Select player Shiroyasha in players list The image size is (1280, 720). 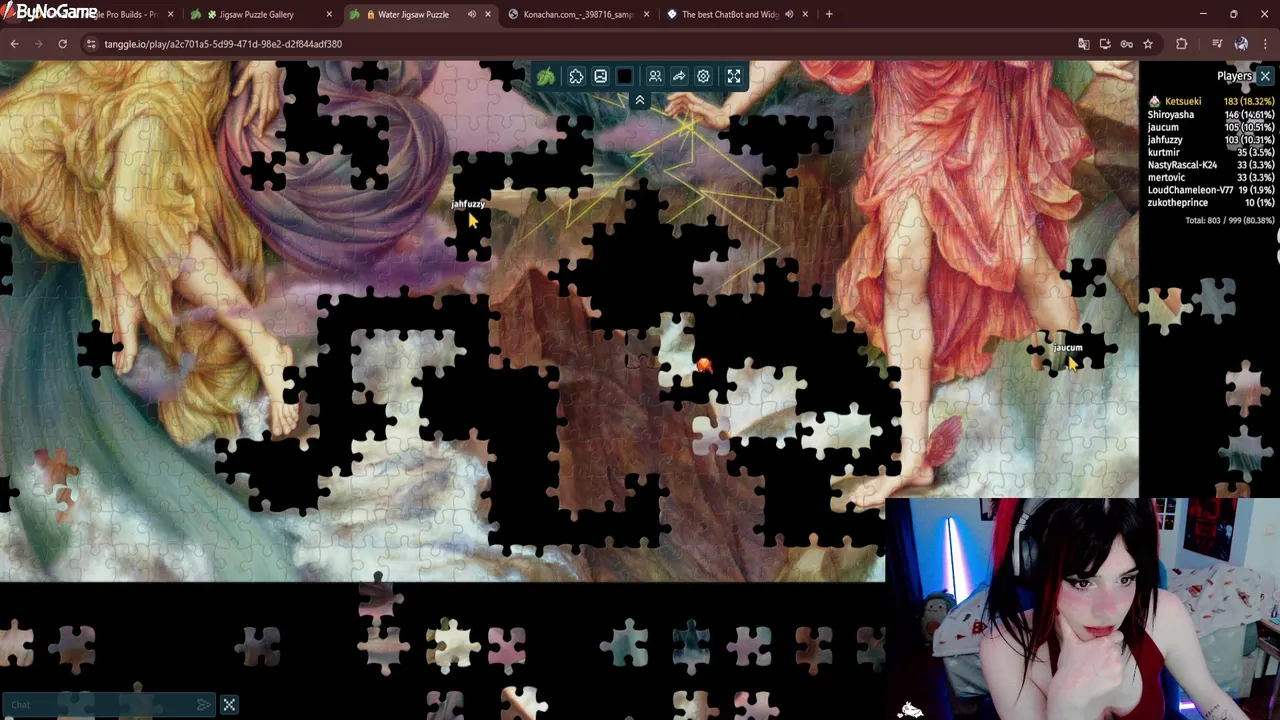pos(1170,115)
